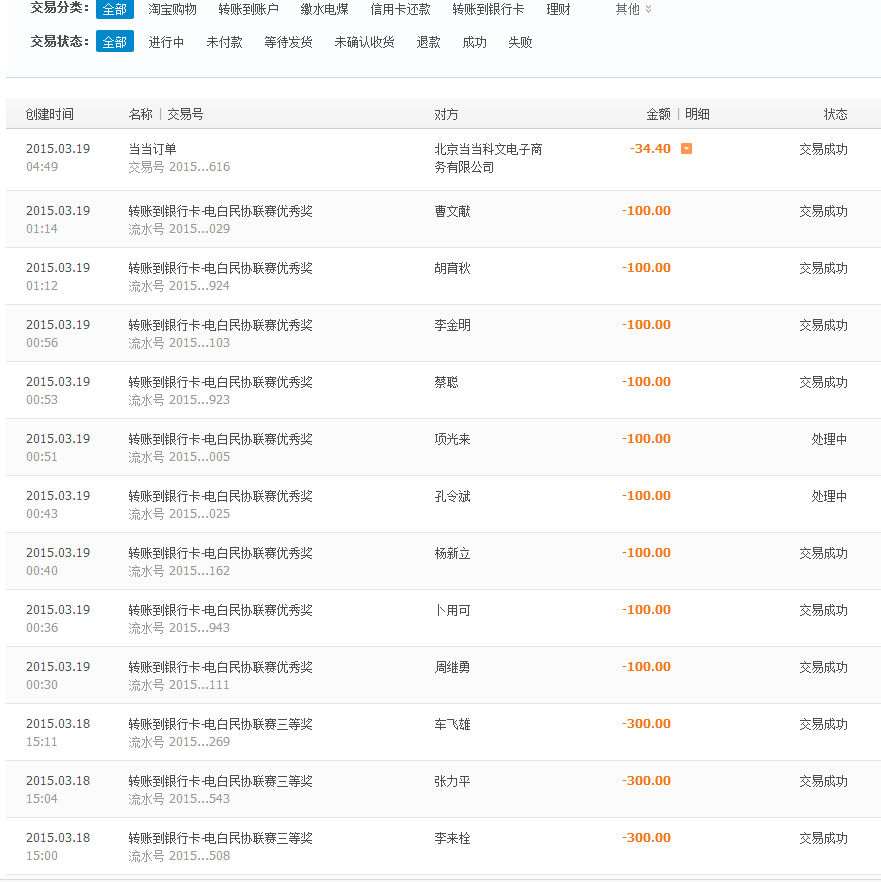This screenshot has width=881, height=882.
Task: Switch column header to 交易号
Action: (185, 114)
